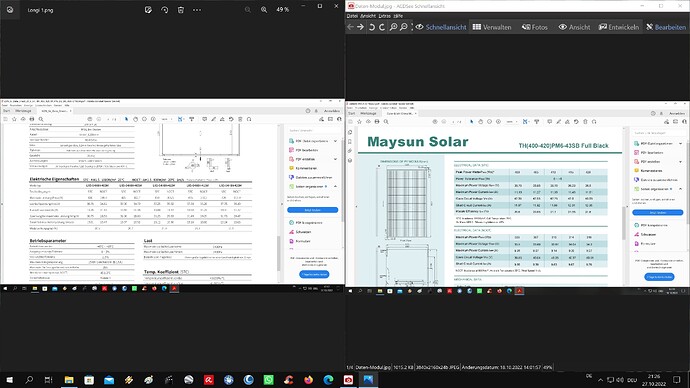Open Windows taskbar search

(29, 379)
